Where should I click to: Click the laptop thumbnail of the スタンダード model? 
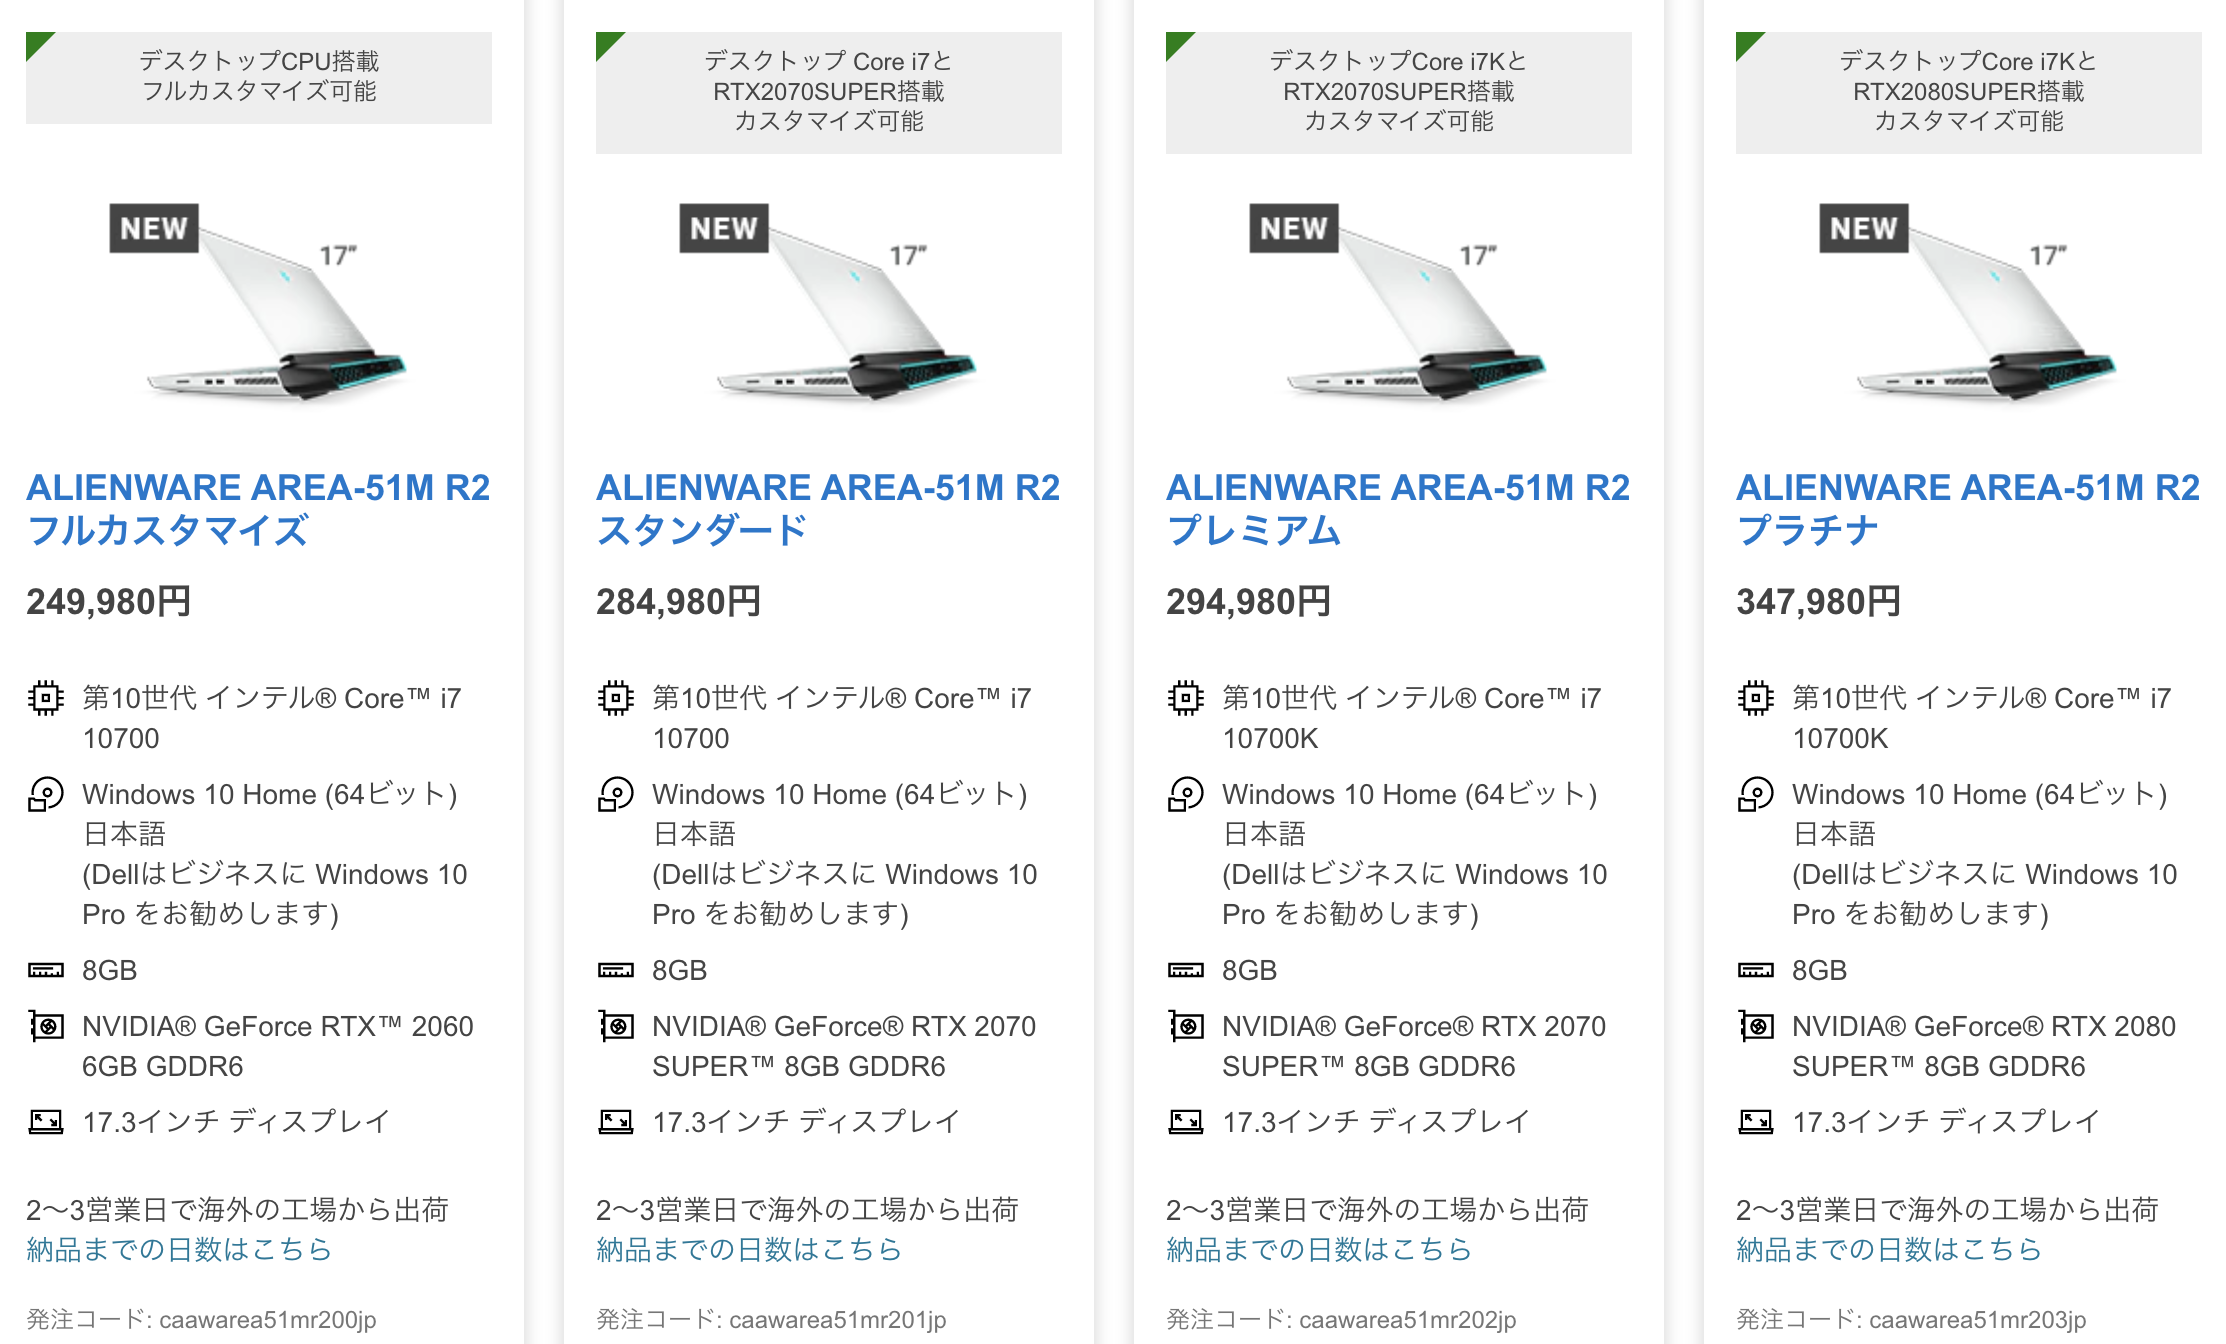[x=828, y=302]
